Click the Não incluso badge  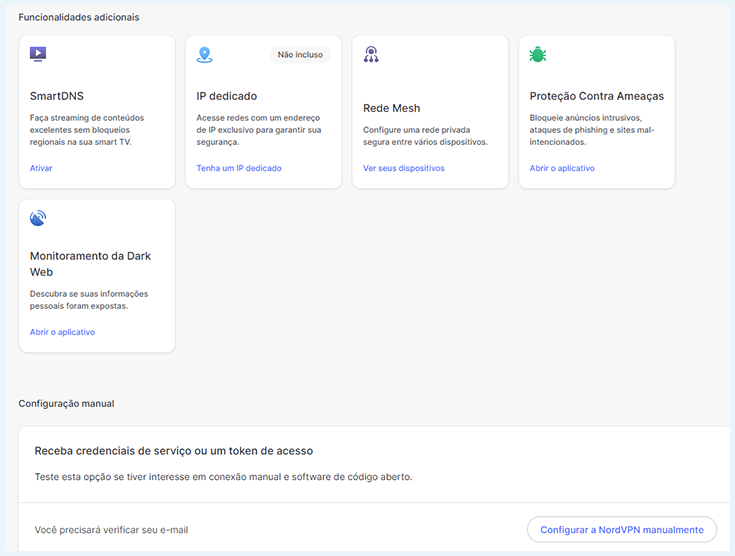pos(300,54)
